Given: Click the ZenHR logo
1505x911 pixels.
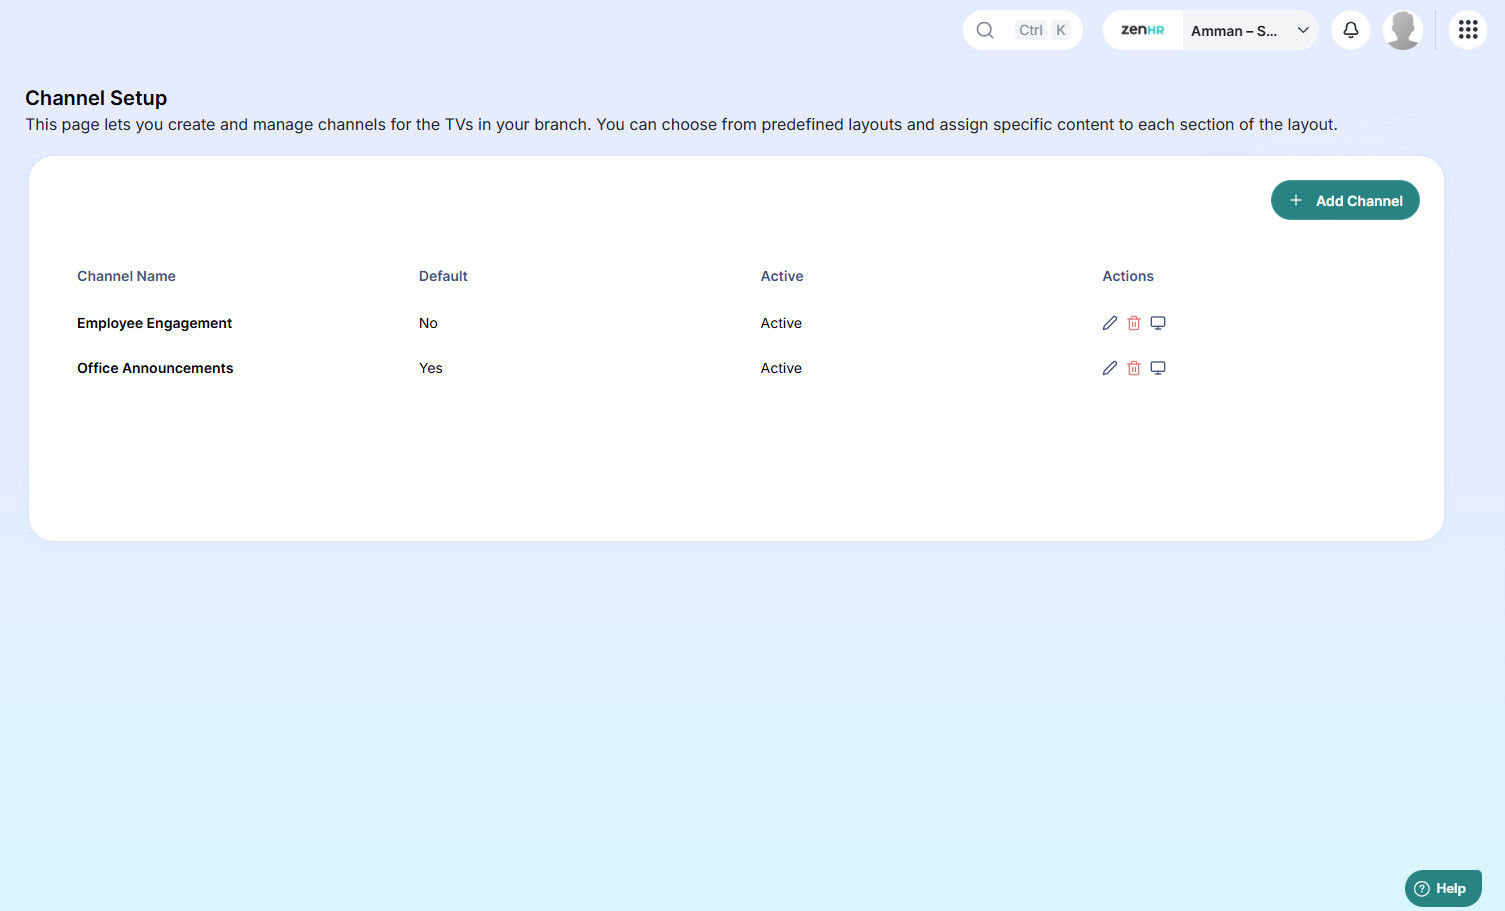Looking at the screenshot, I should [1143, 30].
